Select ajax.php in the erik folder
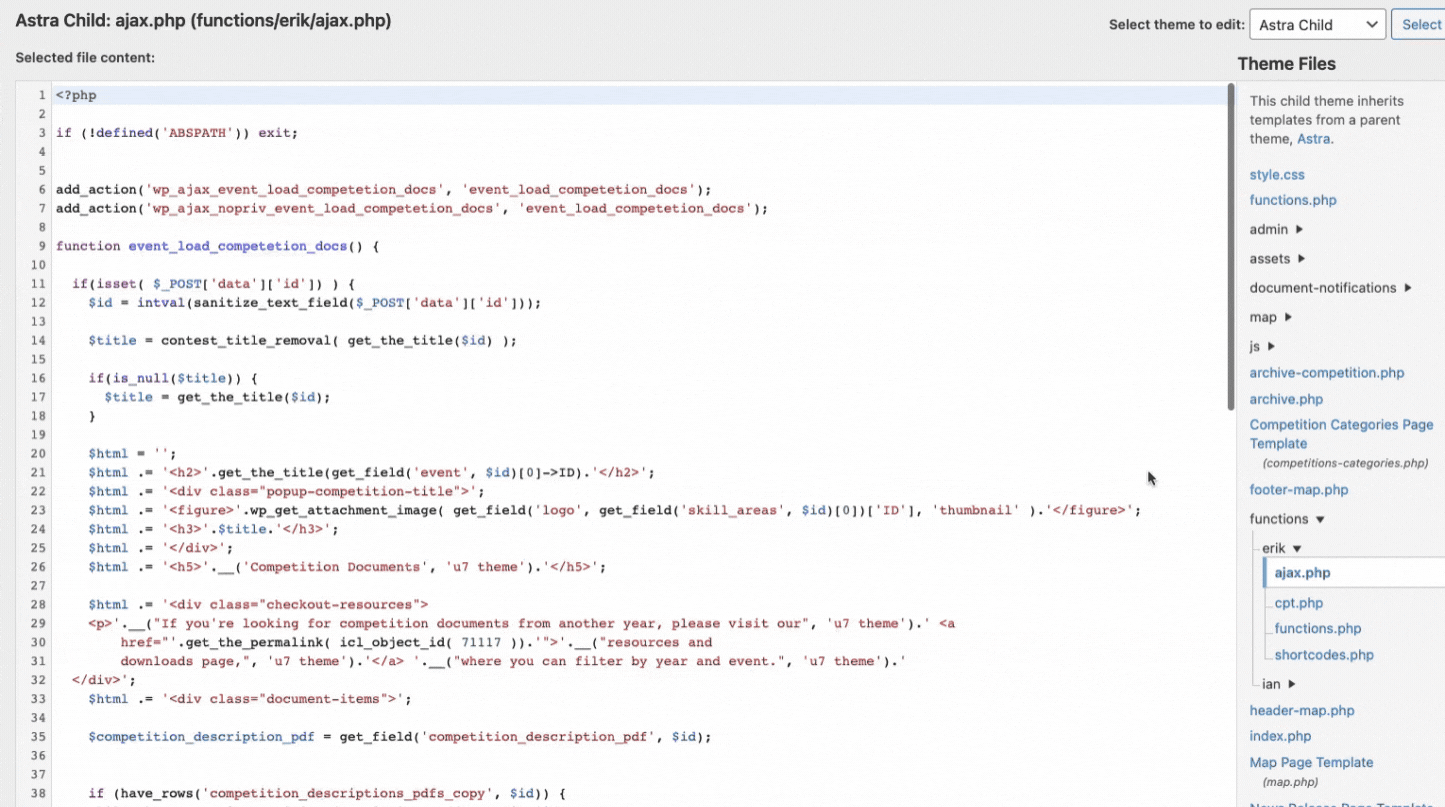The width and height of the screenshot is (1445, 807). (x=1302, y=573)
